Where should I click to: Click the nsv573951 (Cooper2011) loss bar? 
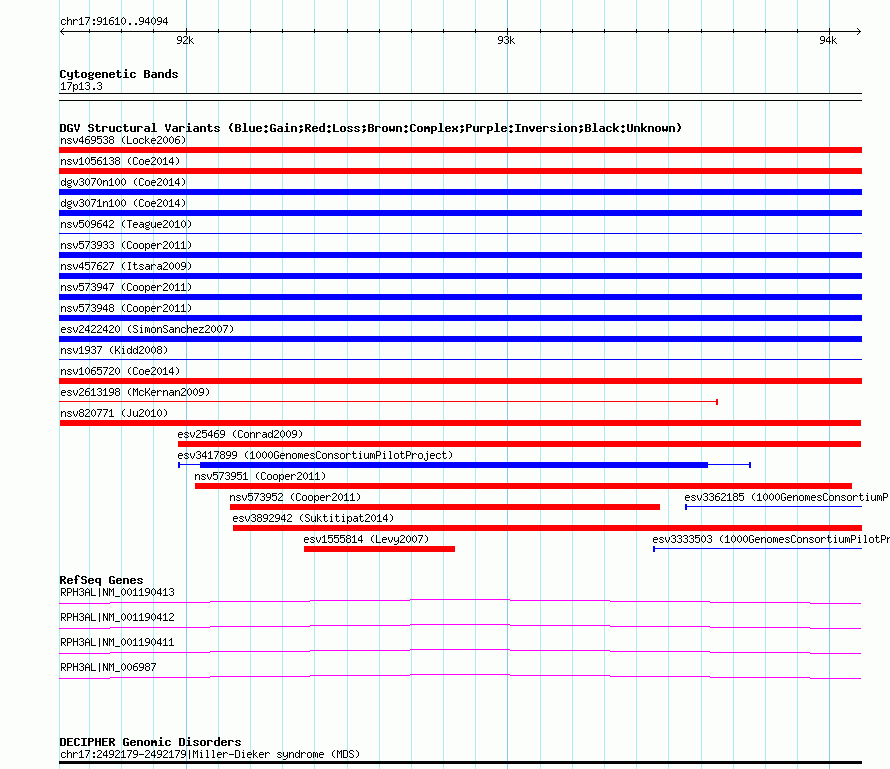pyautogui.click(x=523, y=486)
